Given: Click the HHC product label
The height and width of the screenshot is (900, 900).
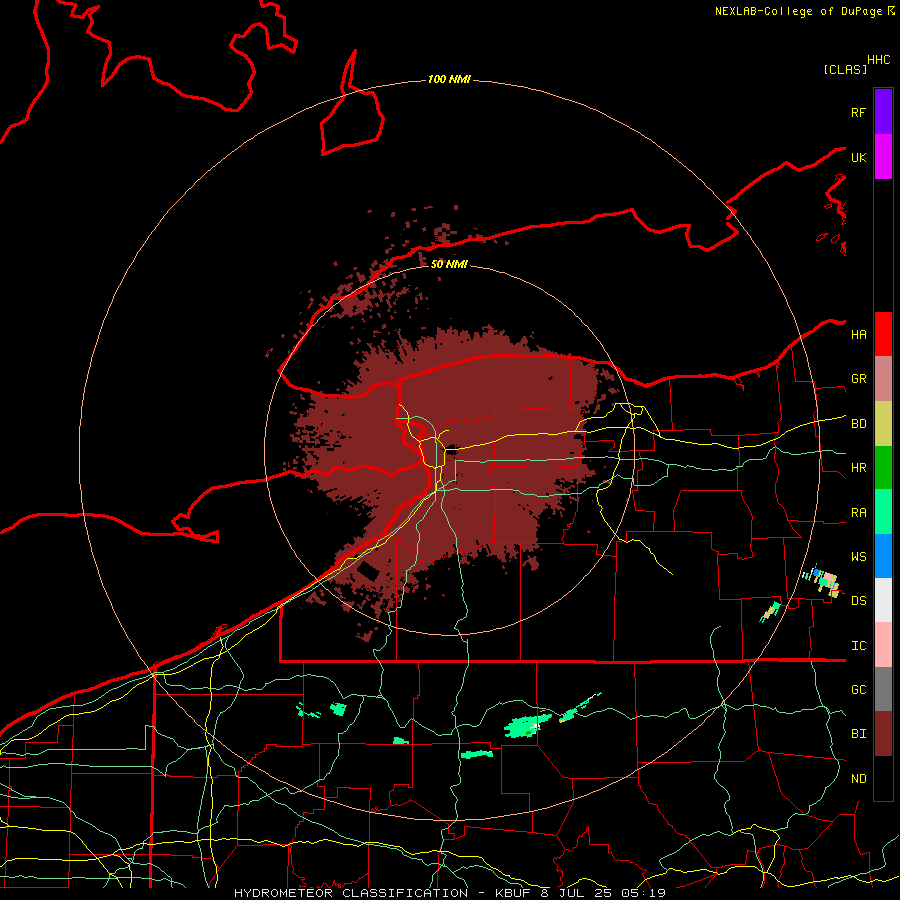Looking at the screenshot, I should click(x=879, y=60).
